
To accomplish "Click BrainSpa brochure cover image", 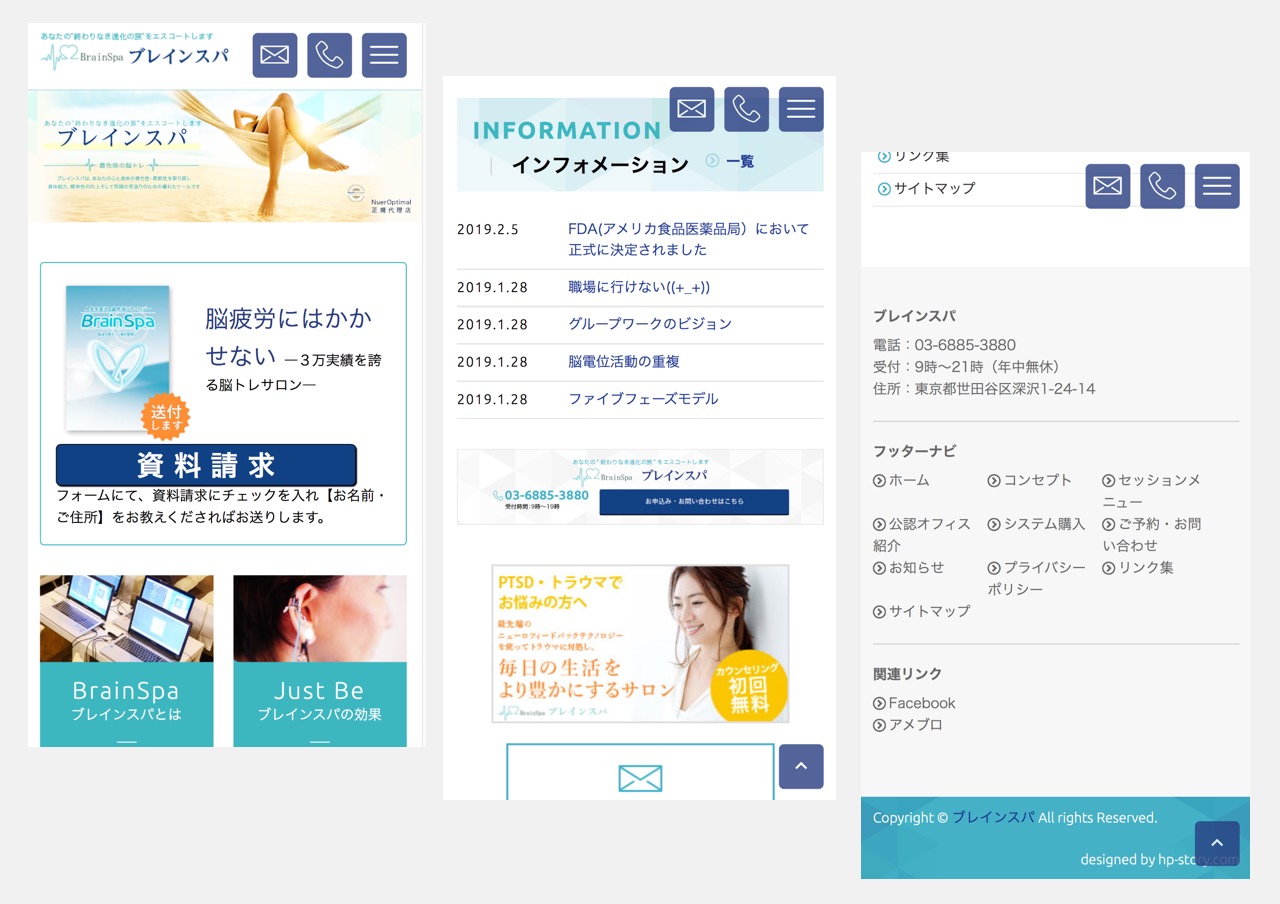I will [x=118, y=359].
